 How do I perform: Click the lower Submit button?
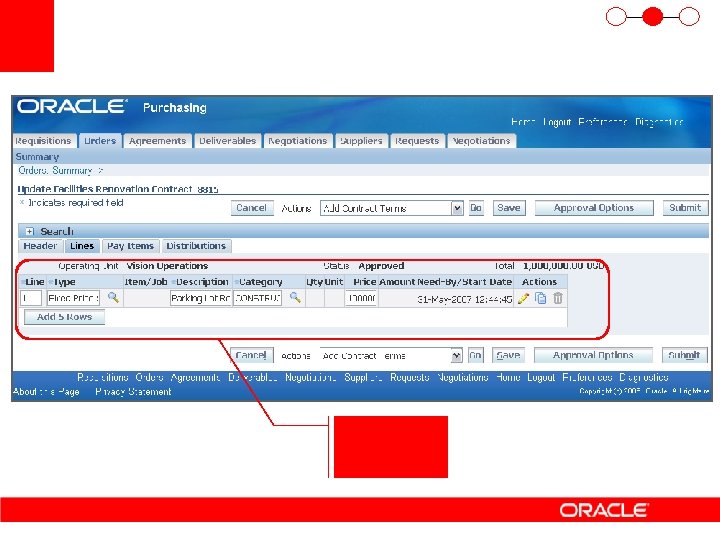[x=684, y=355]
